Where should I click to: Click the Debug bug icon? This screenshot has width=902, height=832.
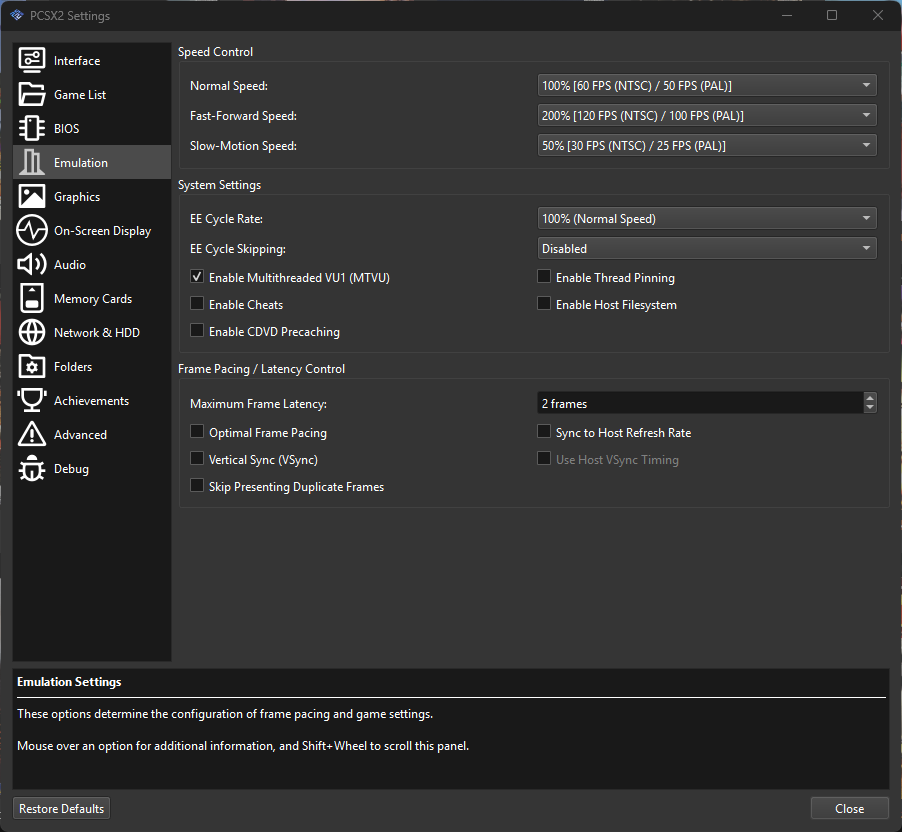coord(32,468)
